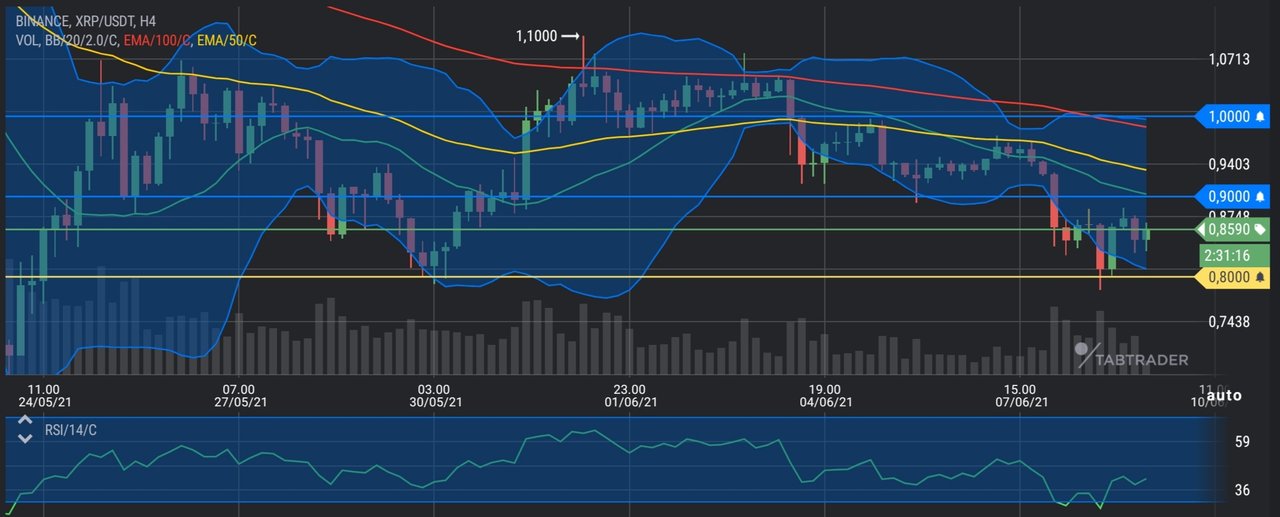Click the 01/06/21 date label
Image resolution: width=1280 pixels, height=517 pixels.
click(x=630, y=402)
